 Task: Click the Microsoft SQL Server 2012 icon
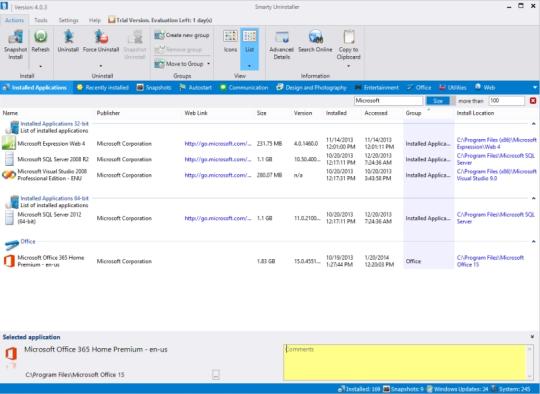(9, 218)
